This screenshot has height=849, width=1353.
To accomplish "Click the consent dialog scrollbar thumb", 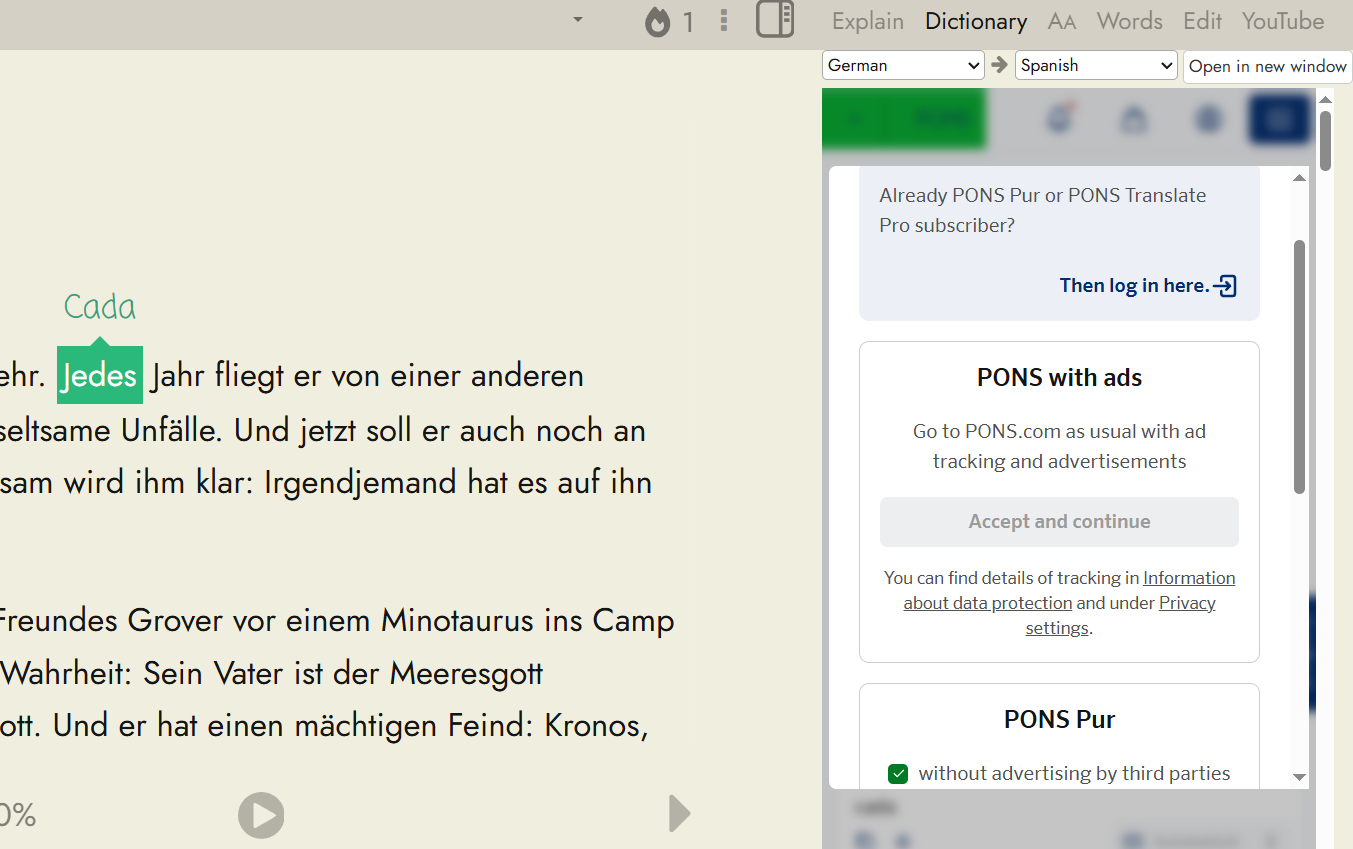I will tap(1299, 366).
